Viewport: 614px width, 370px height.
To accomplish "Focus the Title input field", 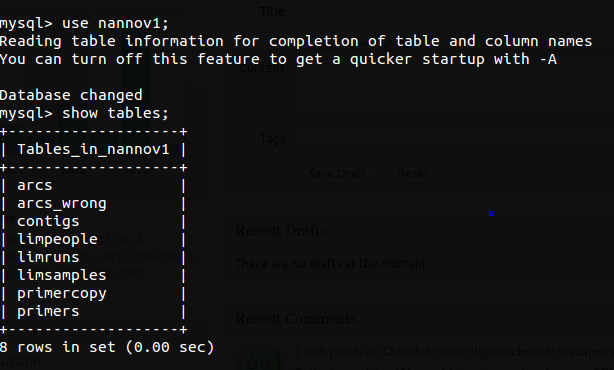I will click(x=454, y=12).
